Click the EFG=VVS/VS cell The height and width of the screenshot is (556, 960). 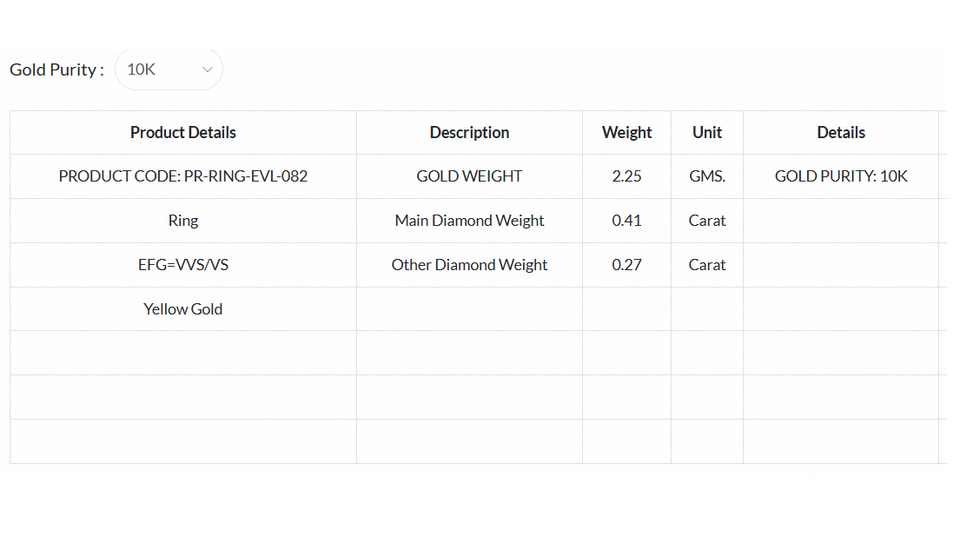click(183, 265)
